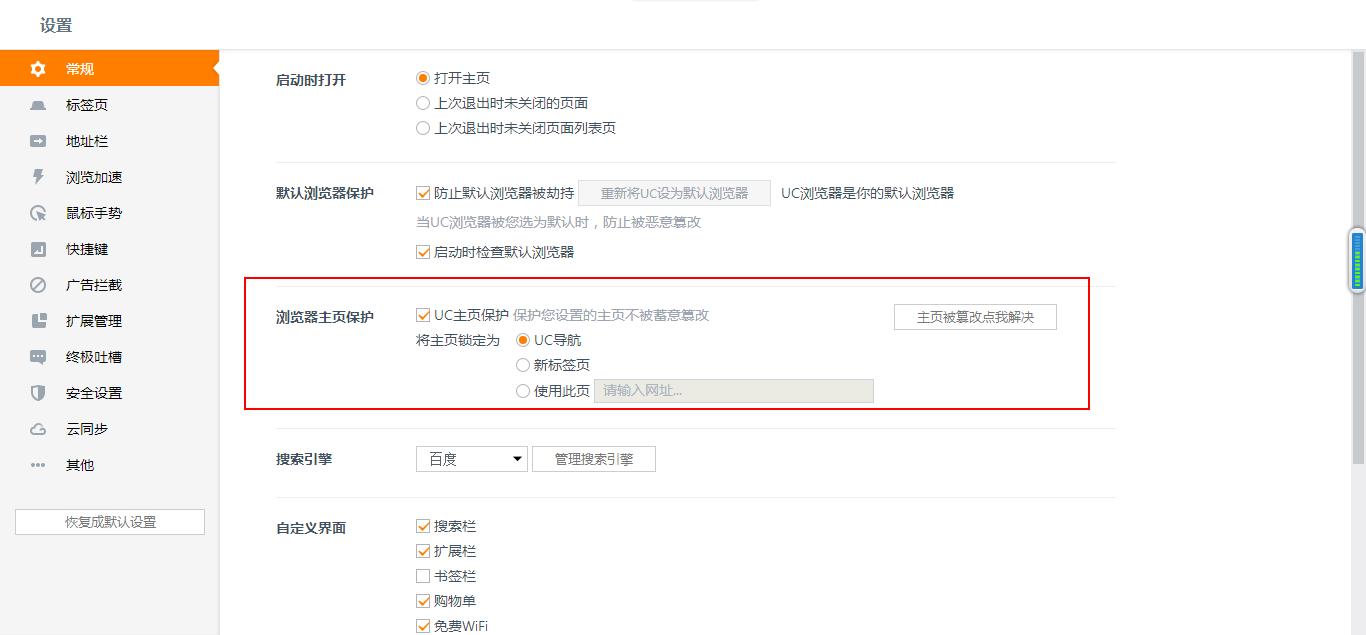
Task: Open the 地址栏 settings section
Action: (109, 141)
